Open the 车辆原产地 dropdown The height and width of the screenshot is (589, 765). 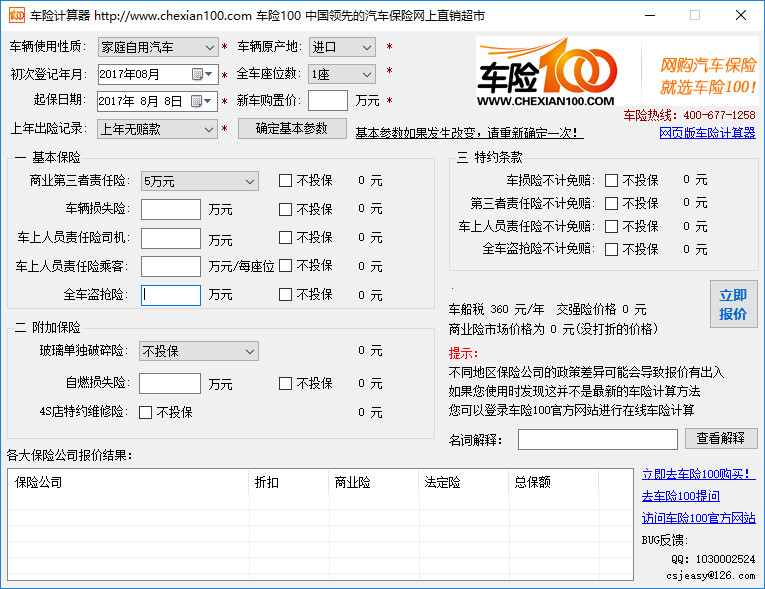[x=342, y=47]
